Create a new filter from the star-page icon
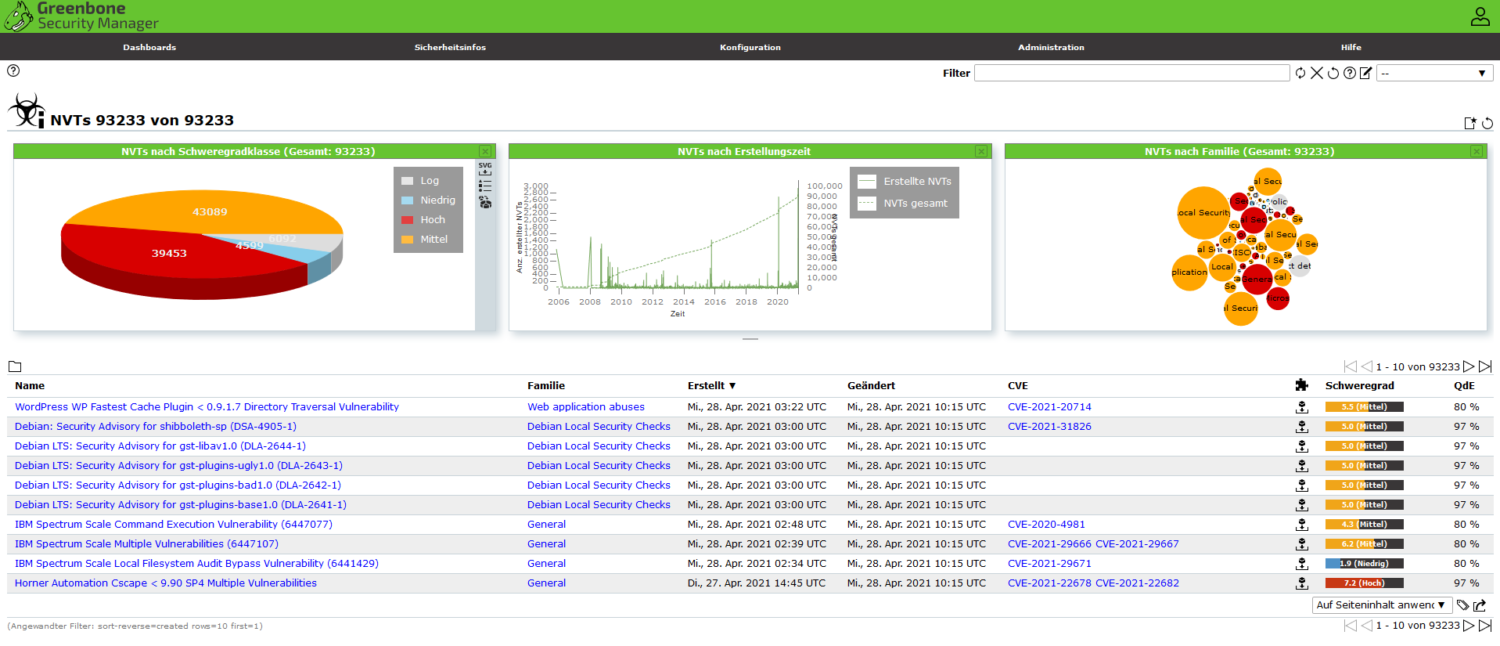This screenshot has width=1500, height=646. [x=1470, y=122]
